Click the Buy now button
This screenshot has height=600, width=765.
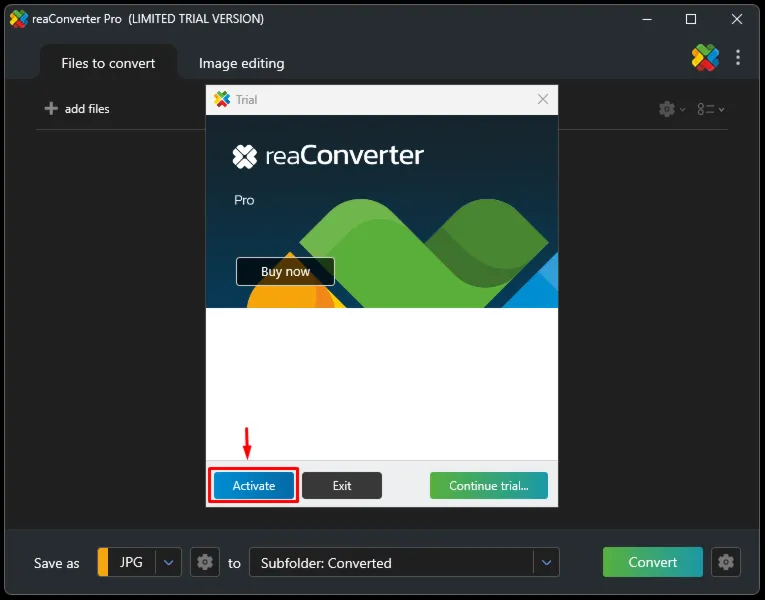[285, 271]
